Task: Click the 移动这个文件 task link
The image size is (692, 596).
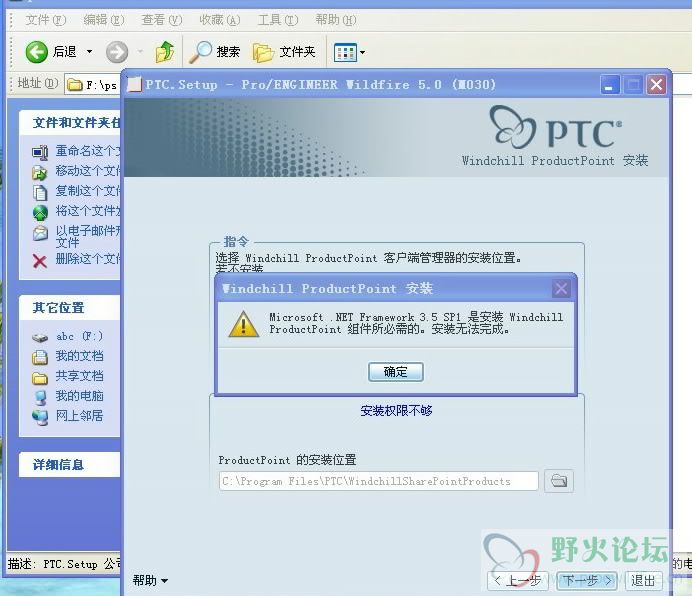Action: coord(88,171)
